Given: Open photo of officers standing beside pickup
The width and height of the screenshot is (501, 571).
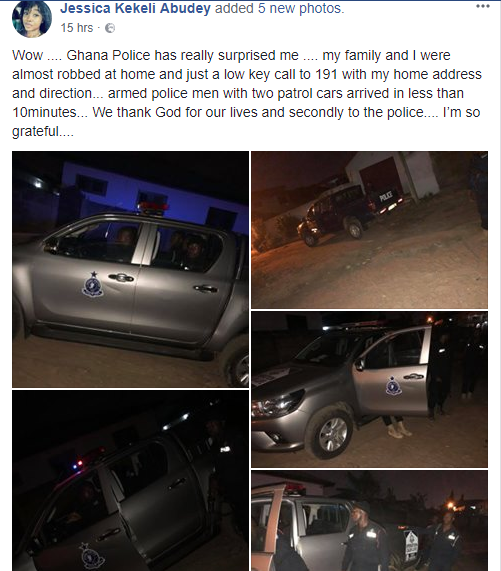Looking at the screenshot, I should pyautogui.click(x=369, y=520).
